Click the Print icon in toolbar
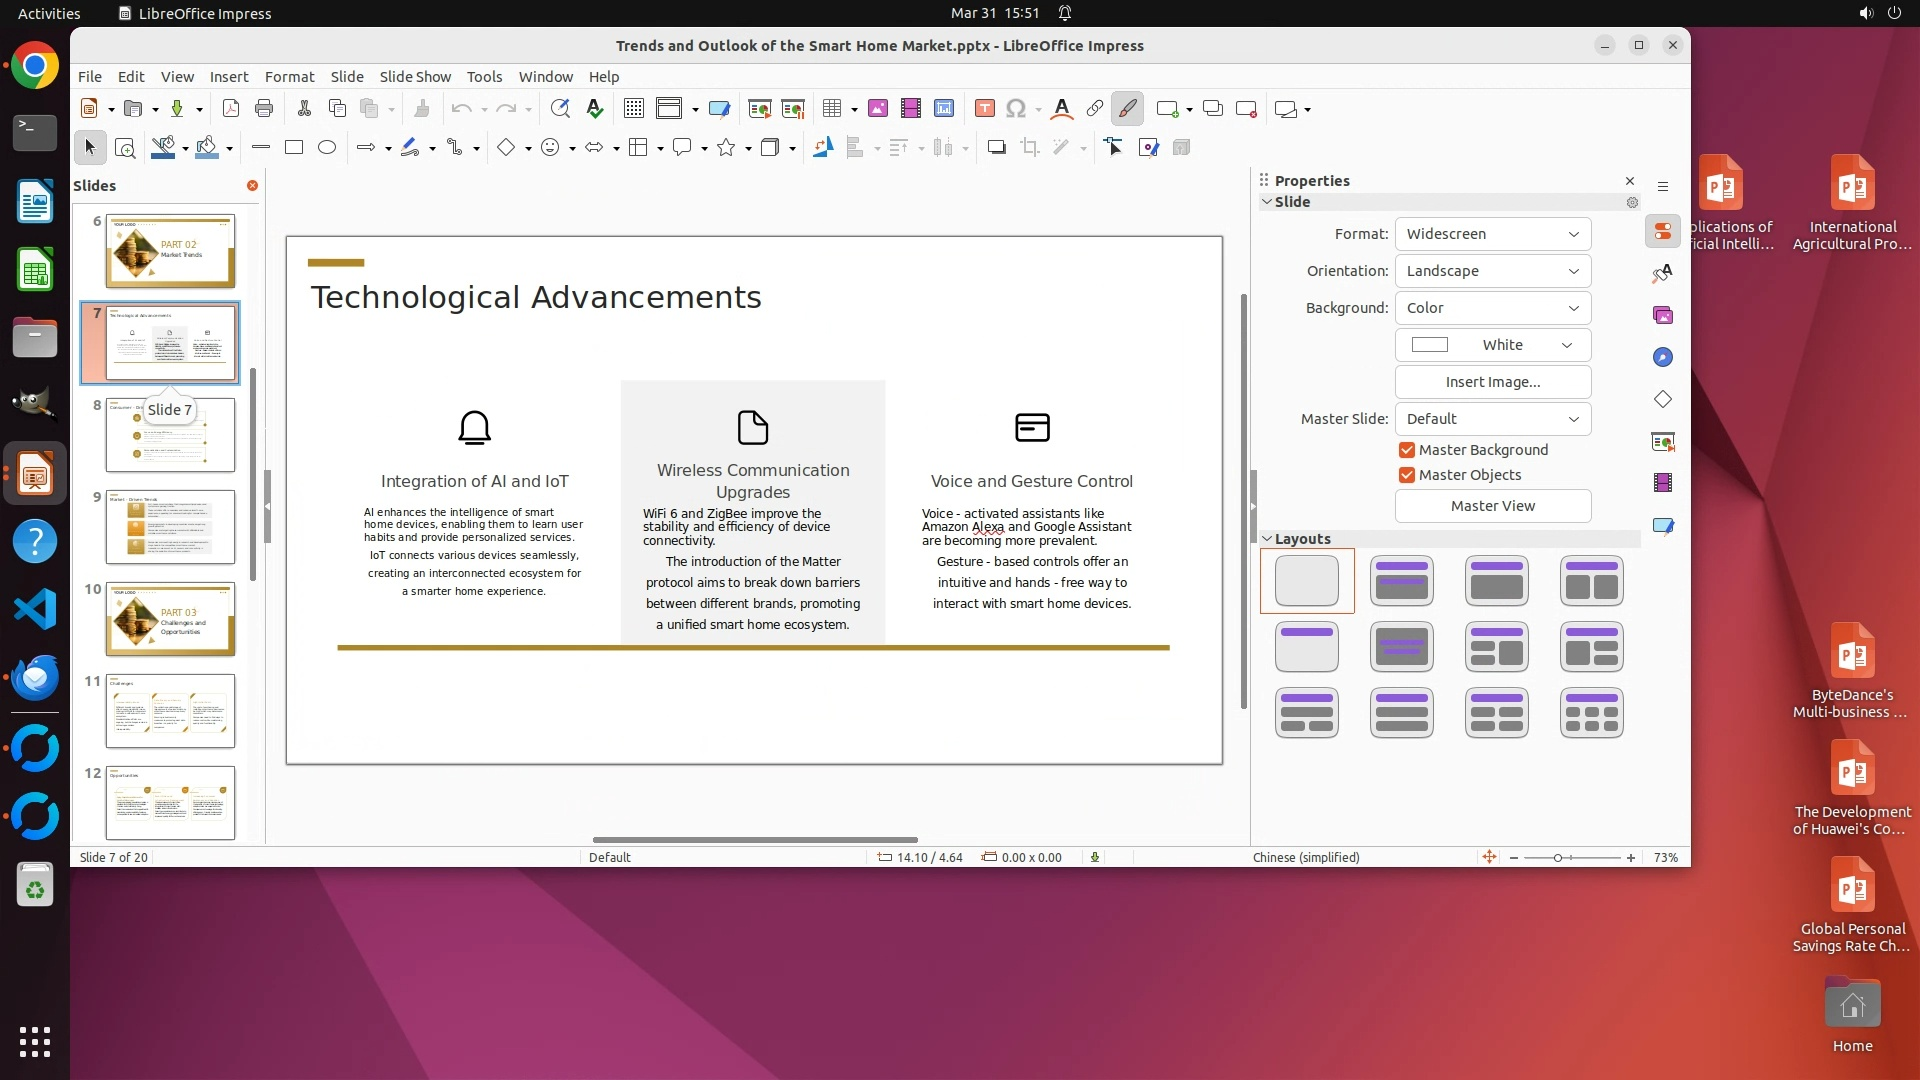Screen dimensions: 1920x1080 point(264,109)
